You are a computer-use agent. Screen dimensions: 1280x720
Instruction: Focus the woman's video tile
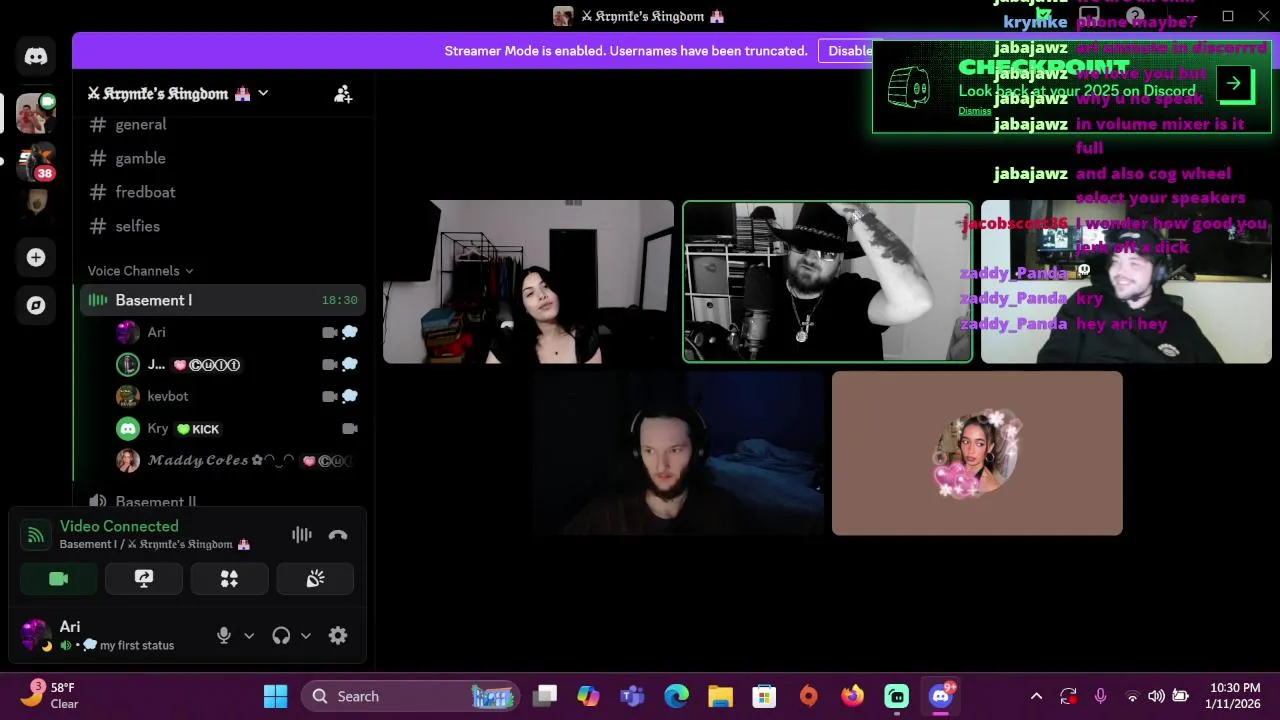(528, 282)
